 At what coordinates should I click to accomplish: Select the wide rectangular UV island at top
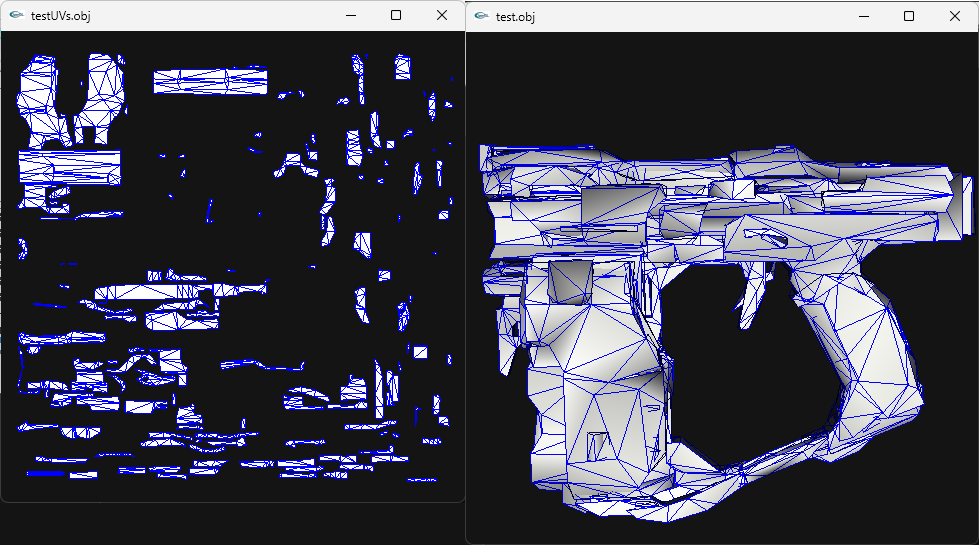coord(210,80)
